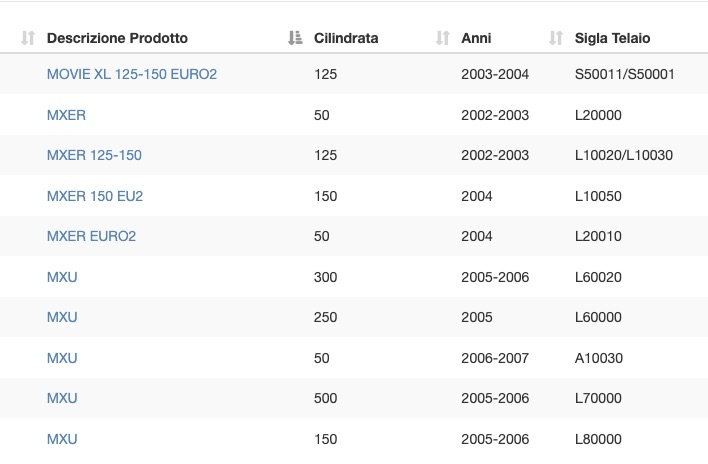Open MXU 300 product link

[x=62, y=277]
